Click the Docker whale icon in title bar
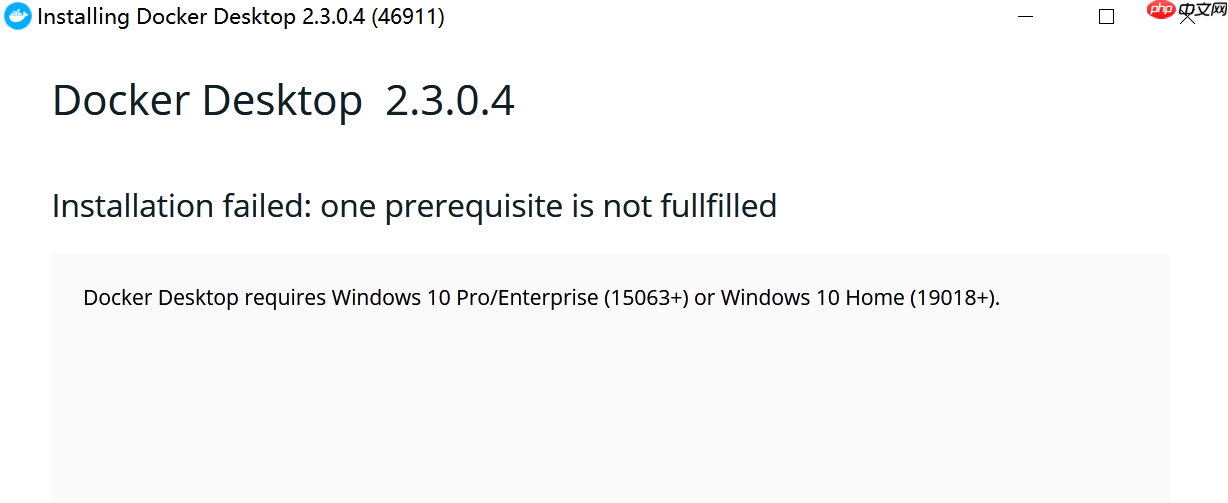Image resolution: width=1228 pixels, height=503 pixels. [18, 17]
